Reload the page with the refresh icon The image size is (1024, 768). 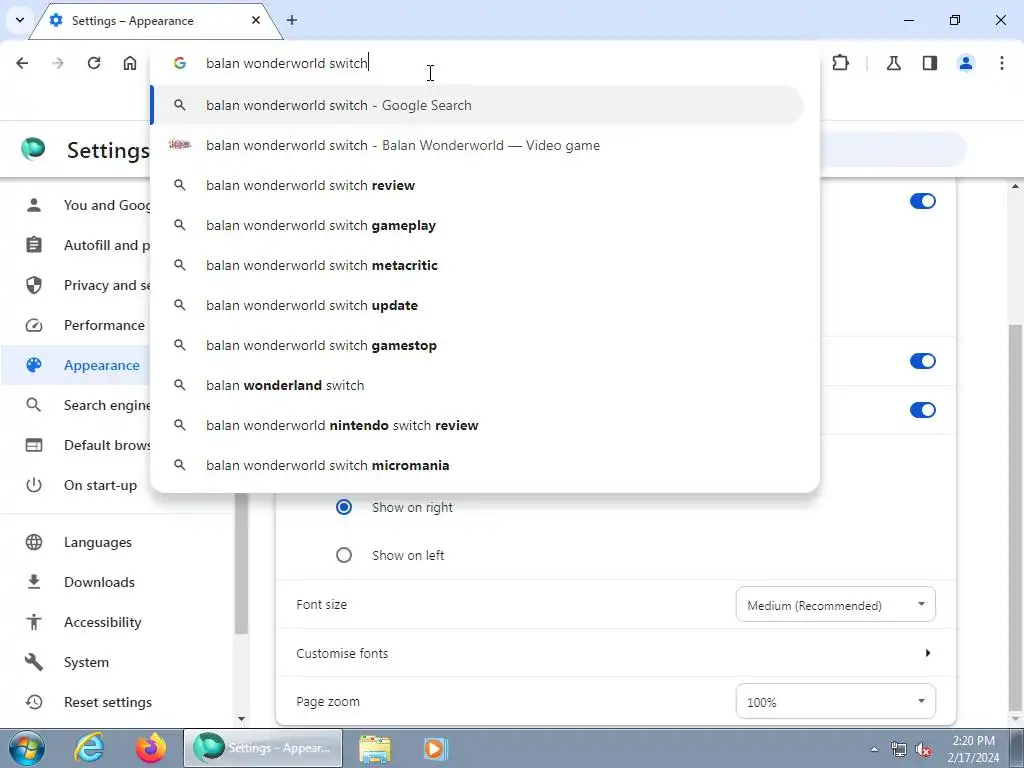click(94, 63)
